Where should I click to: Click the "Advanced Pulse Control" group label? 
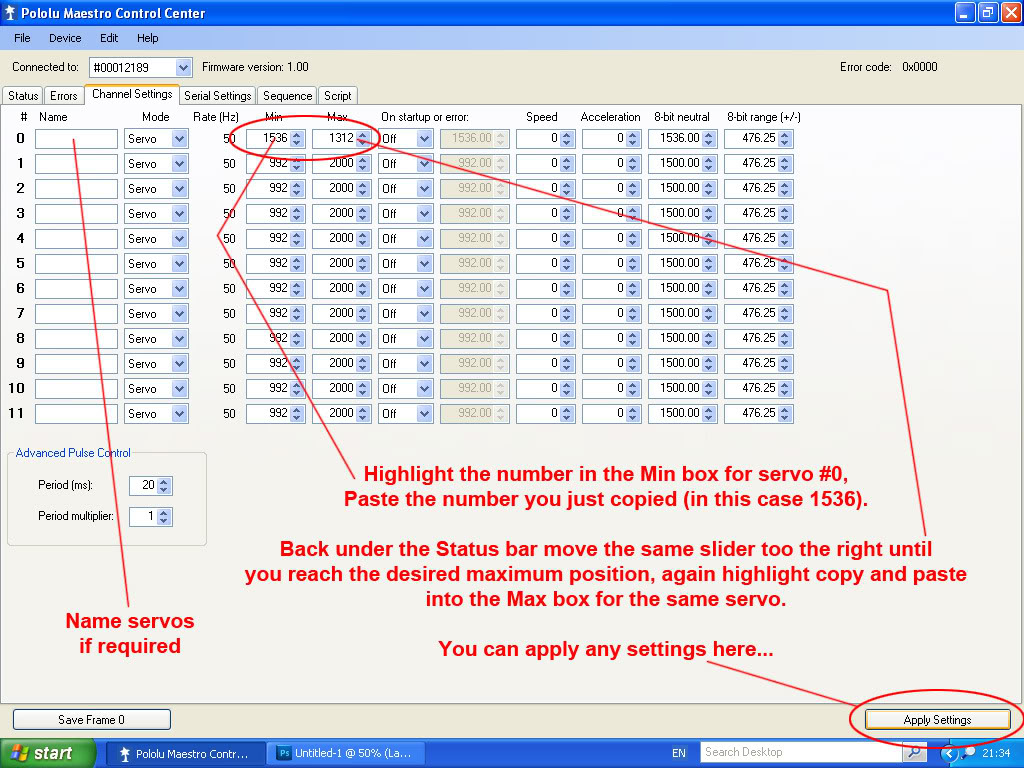click(x=73, y=453)
